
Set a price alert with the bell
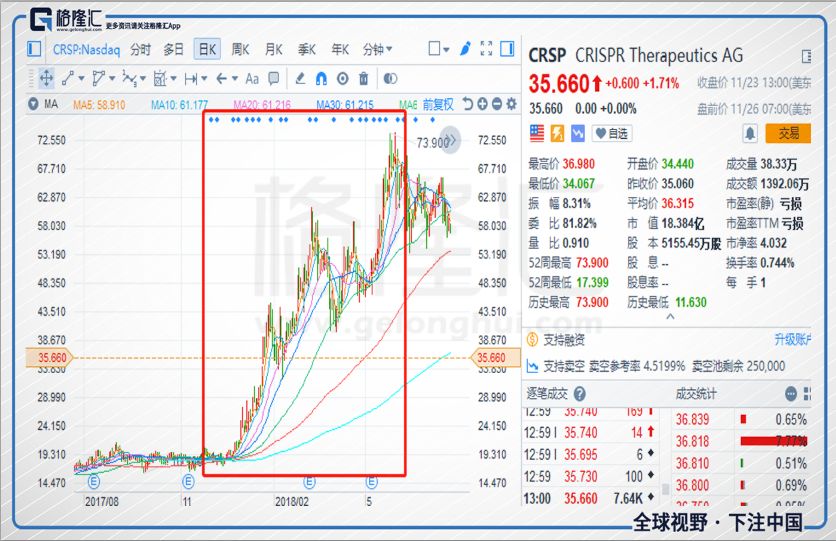pos(750,133)
